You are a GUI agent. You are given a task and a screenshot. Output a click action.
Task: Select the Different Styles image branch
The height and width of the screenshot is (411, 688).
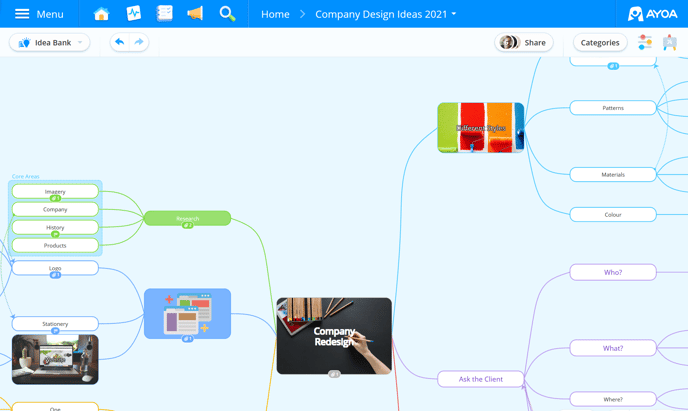click(480, 128)
